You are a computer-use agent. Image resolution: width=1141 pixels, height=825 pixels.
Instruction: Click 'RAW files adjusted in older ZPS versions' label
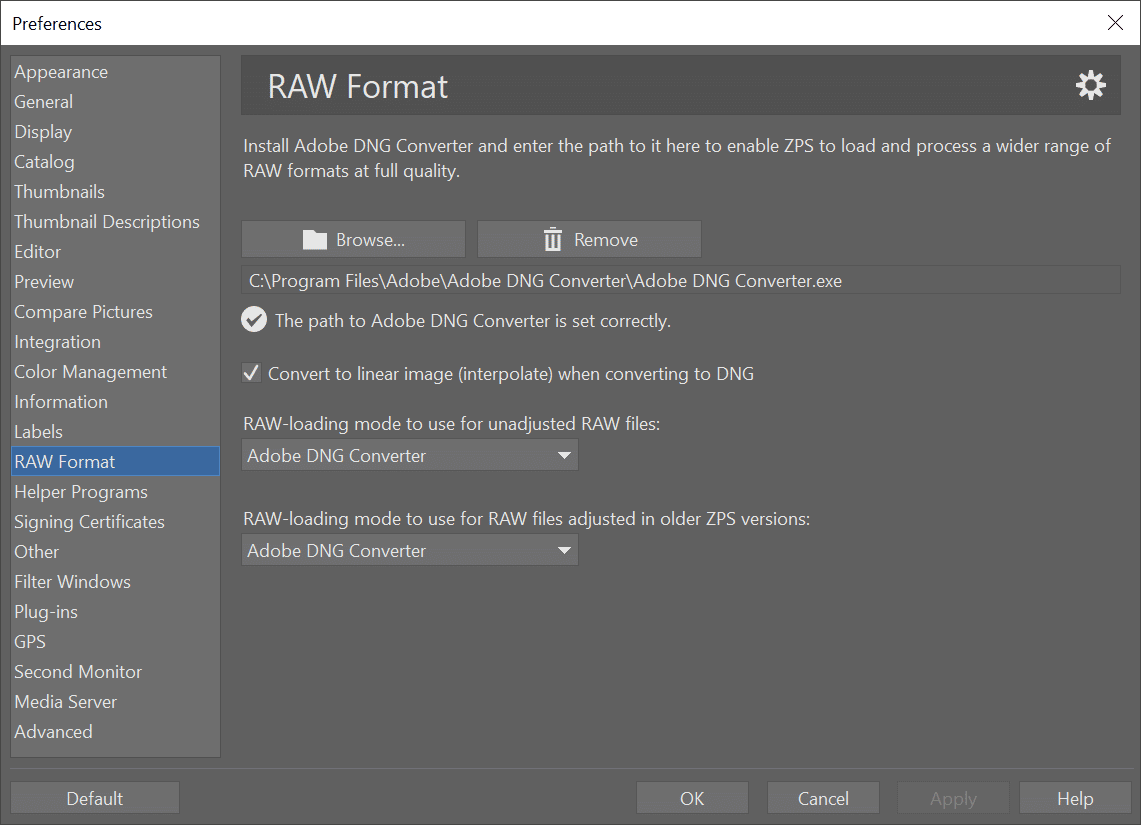648,519
